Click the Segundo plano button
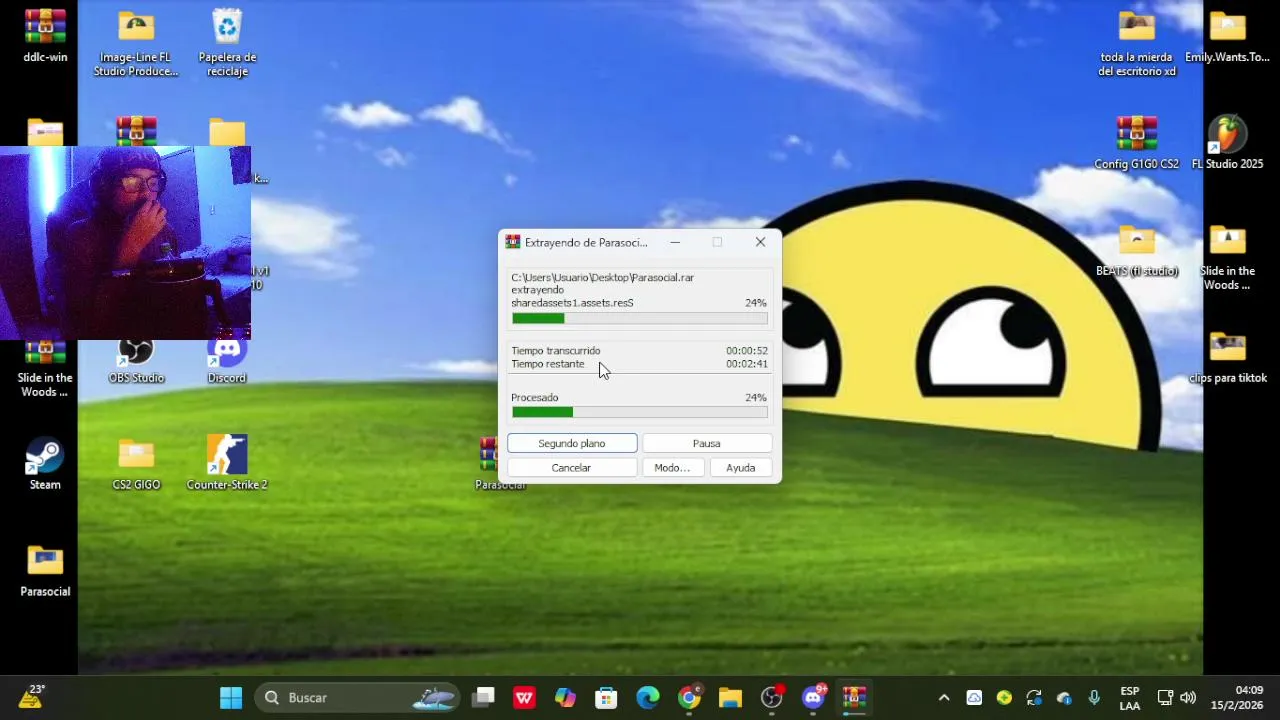The width and height of the screenshot is (1280, 720). (x=572, y=443)
